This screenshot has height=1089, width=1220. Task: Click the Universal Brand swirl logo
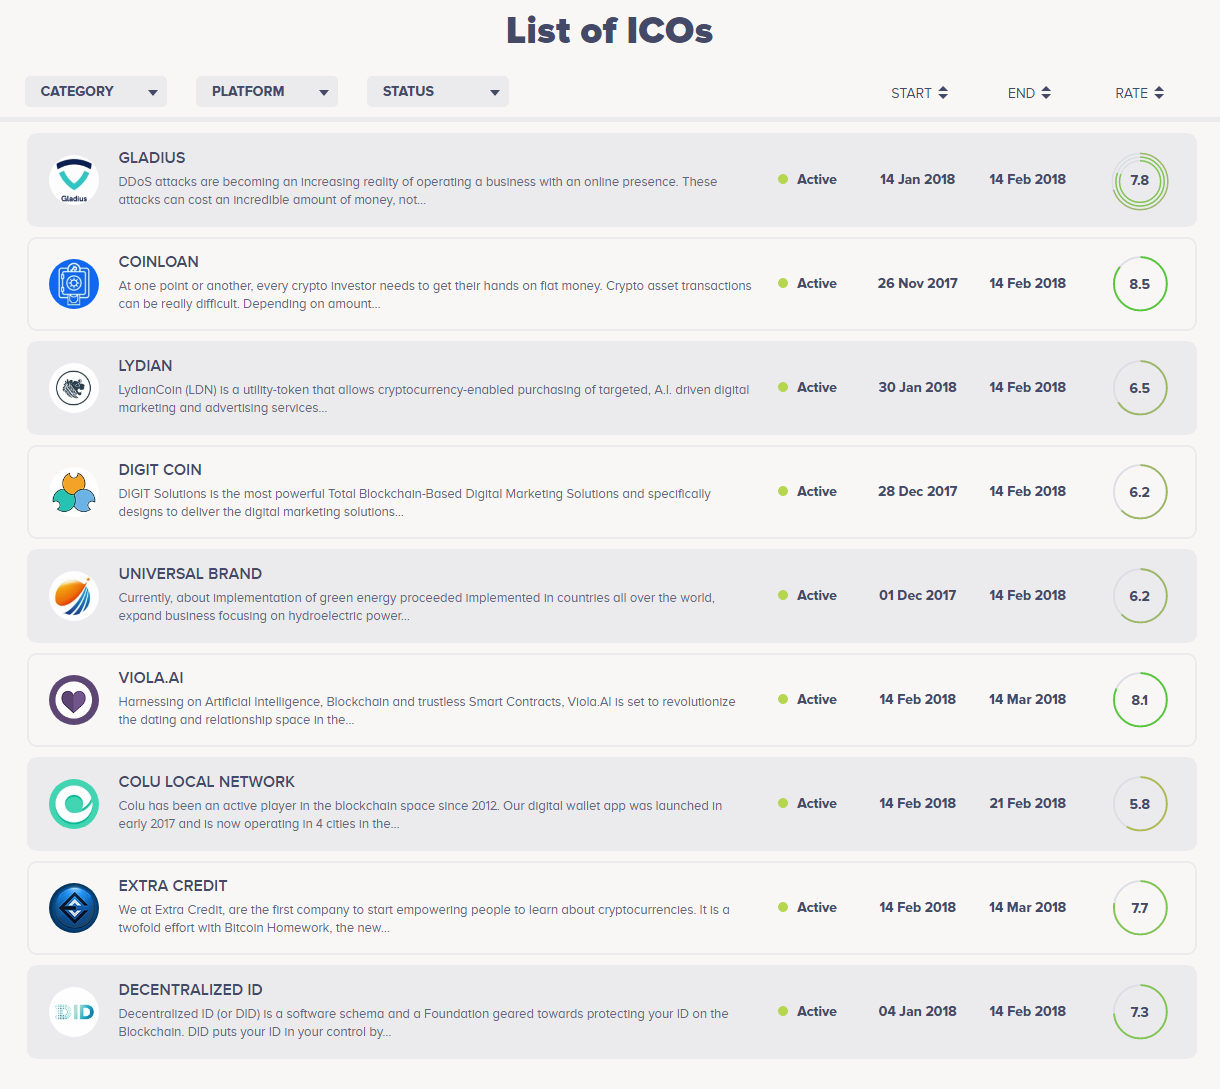[73, 596]
